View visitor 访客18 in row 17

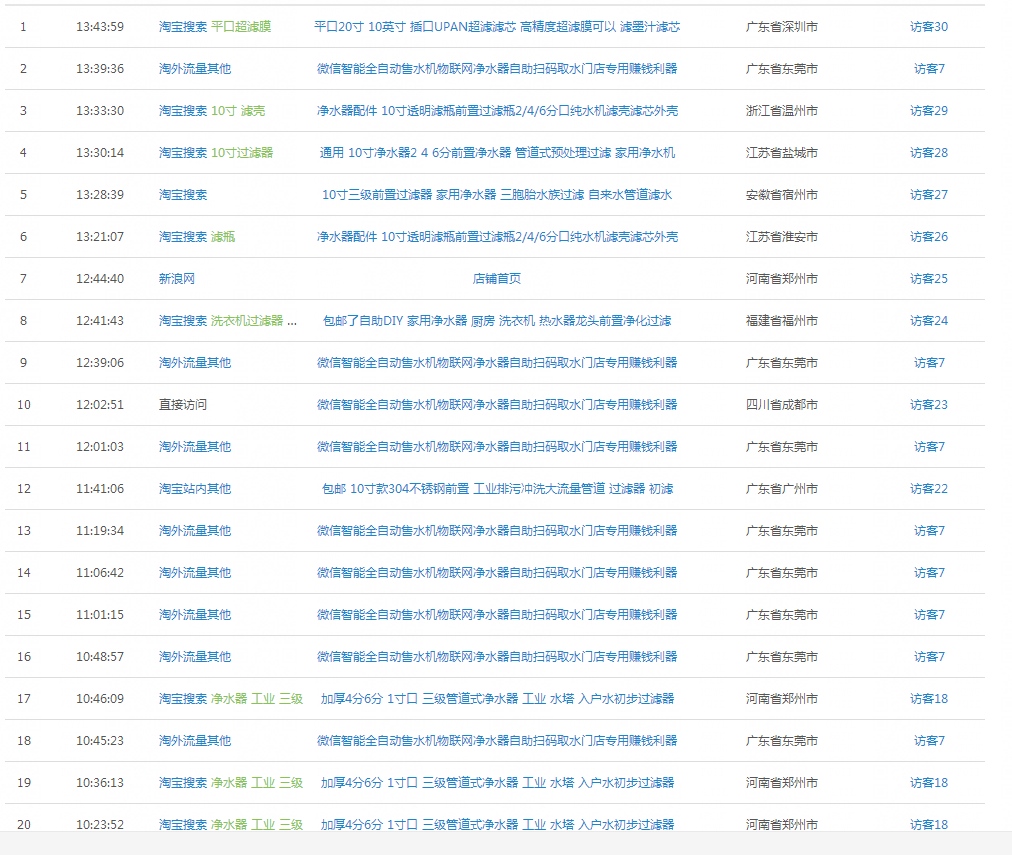point(929,698)
